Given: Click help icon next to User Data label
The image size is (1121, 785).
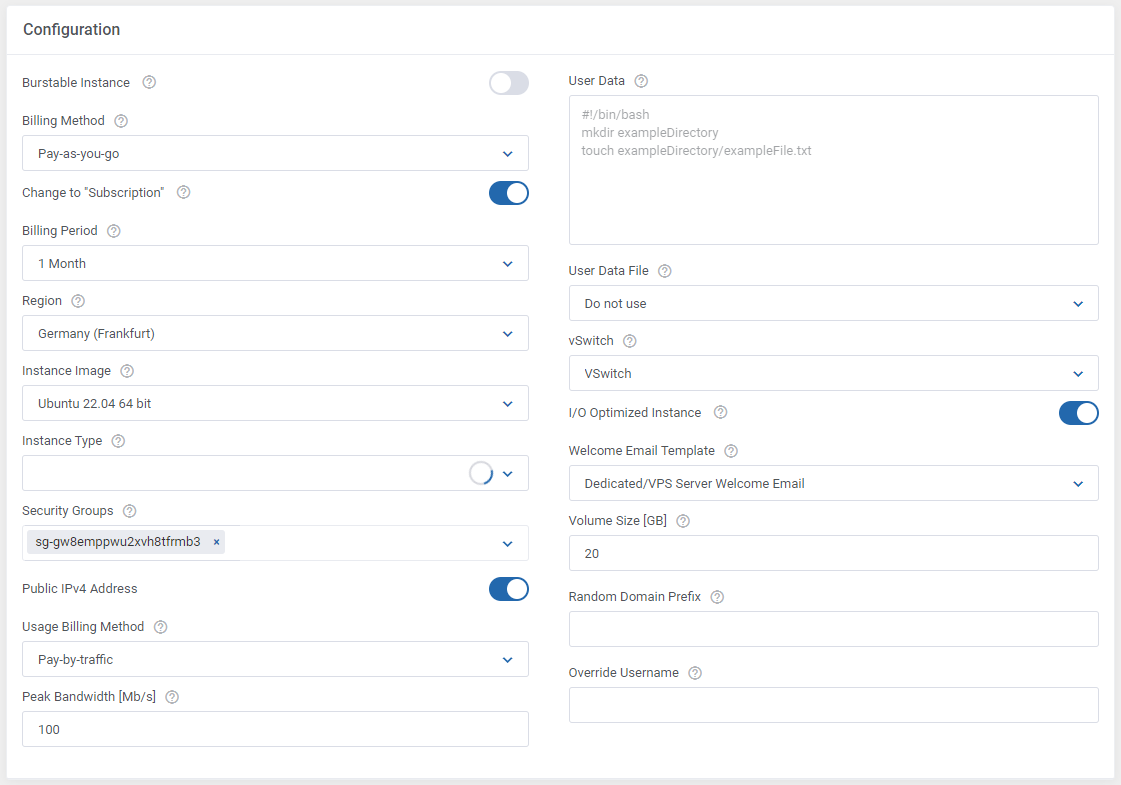Looking at the screenshot, I should pos(641,81).
